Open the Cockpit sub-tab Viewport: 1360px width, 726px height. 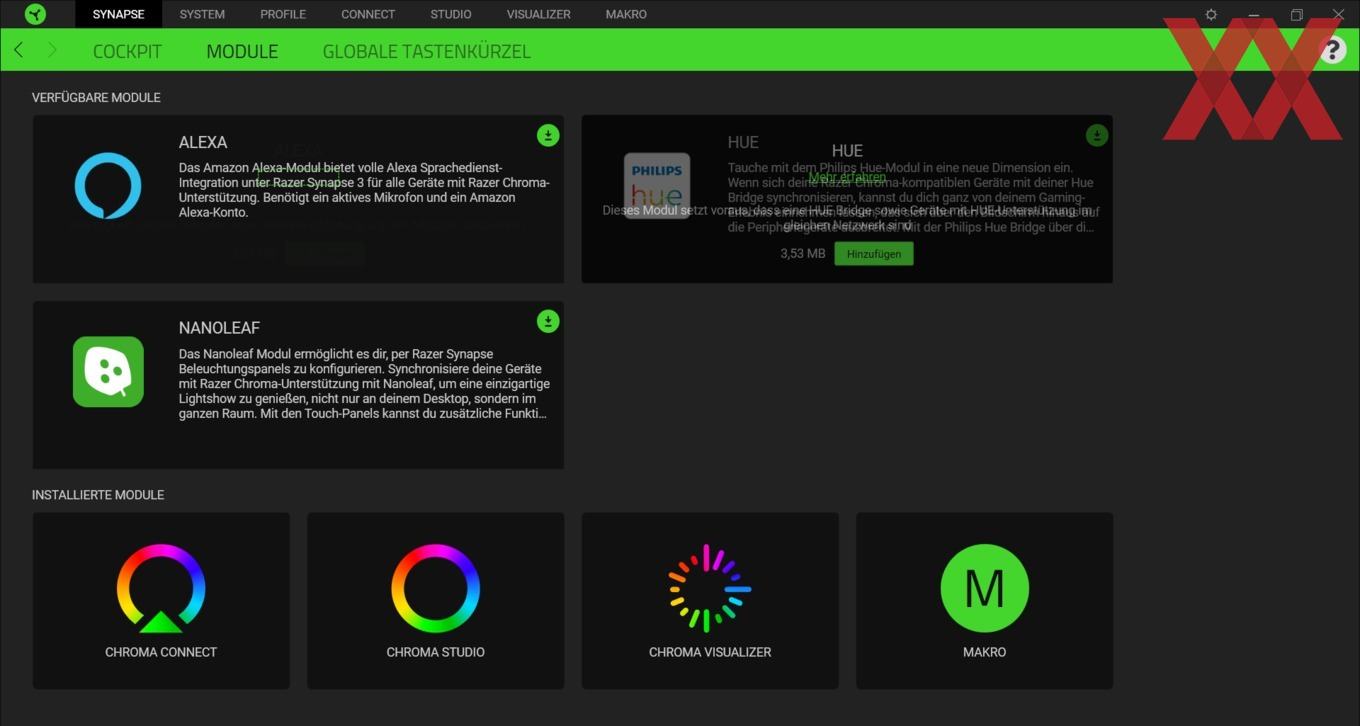(x=127, y=51)
